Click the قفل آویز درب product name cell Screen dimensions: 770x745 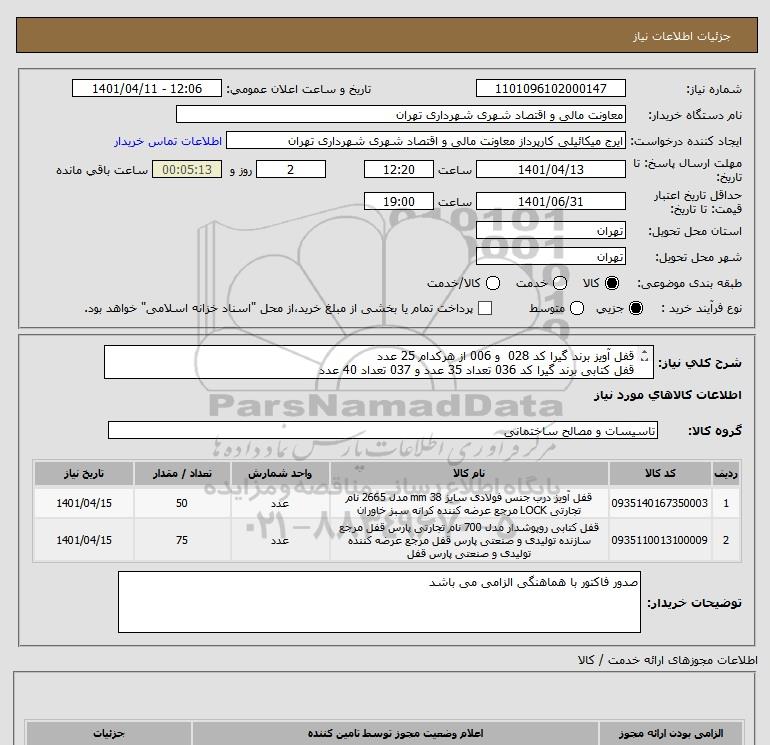tap(469, 504)
